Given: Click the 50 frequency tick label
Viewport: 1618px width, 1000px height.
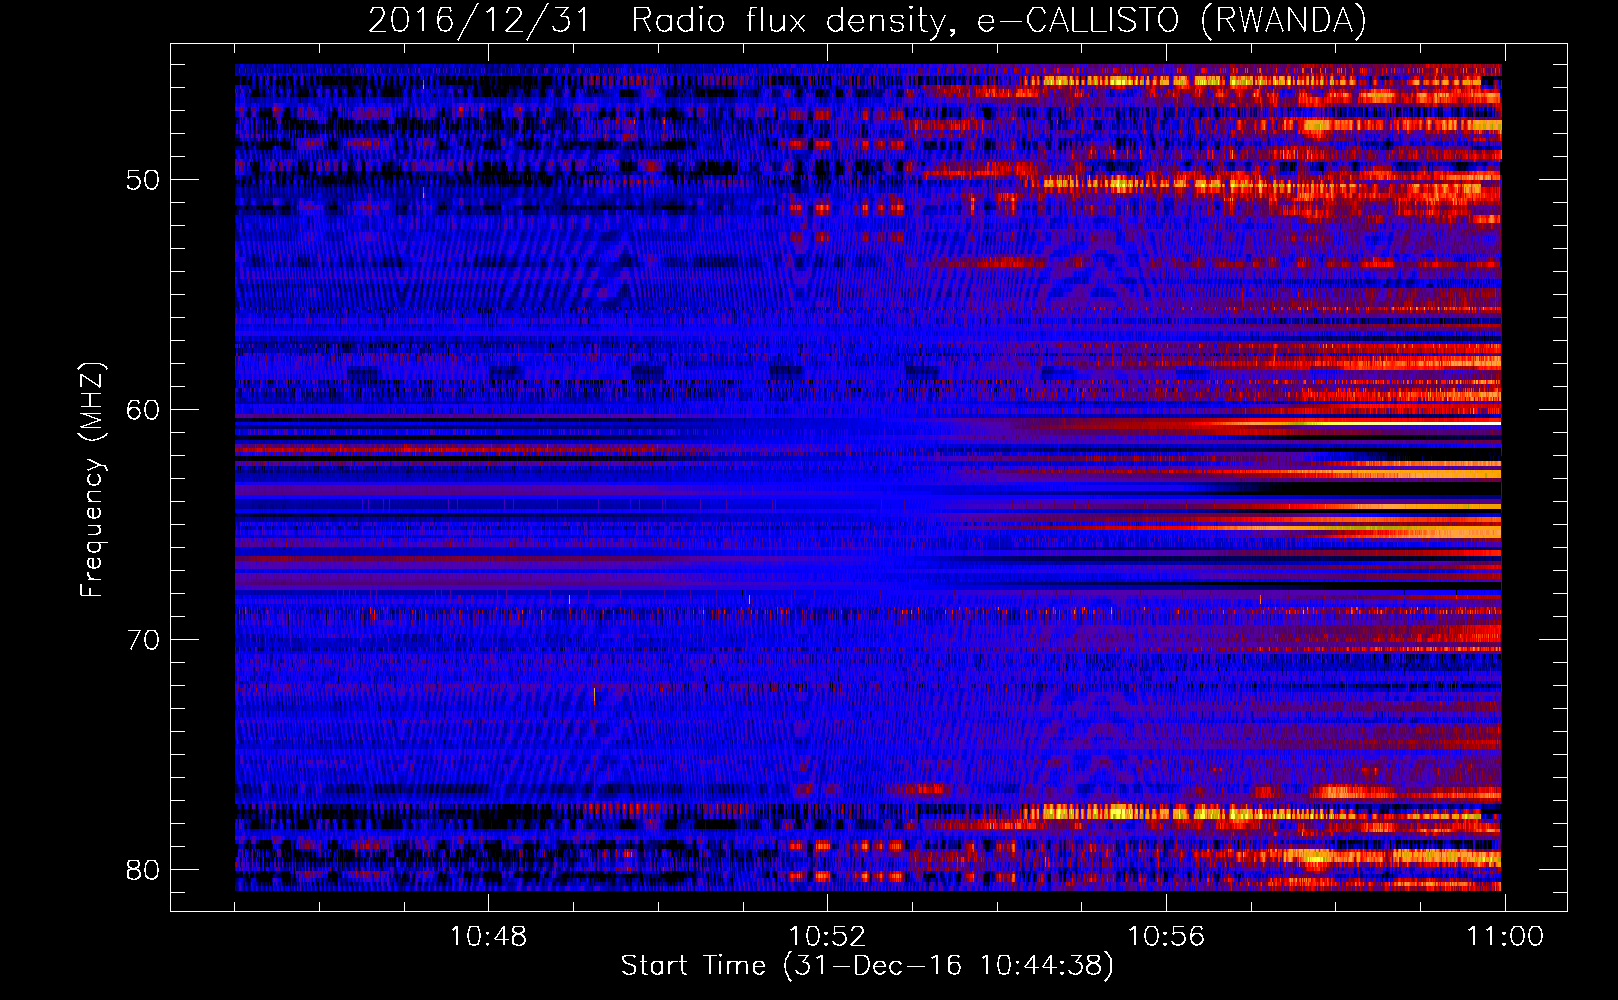Looking at the screenshot, I should click(x=143, y=181).
